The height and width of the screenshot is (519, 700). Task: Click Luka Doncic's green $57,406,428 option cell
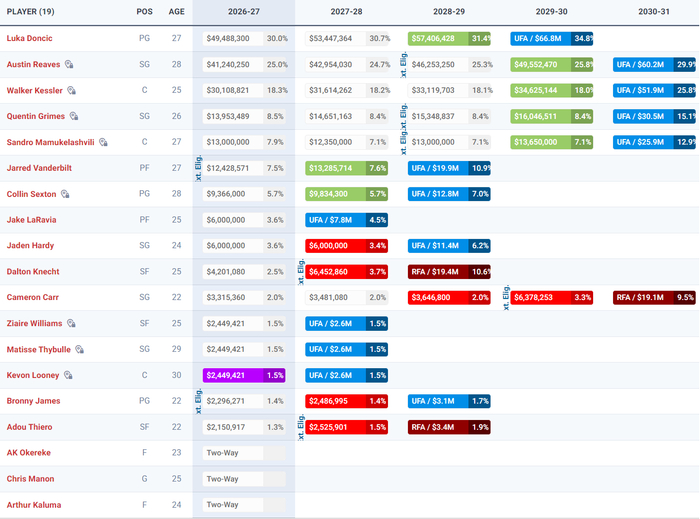click(449, 38)
